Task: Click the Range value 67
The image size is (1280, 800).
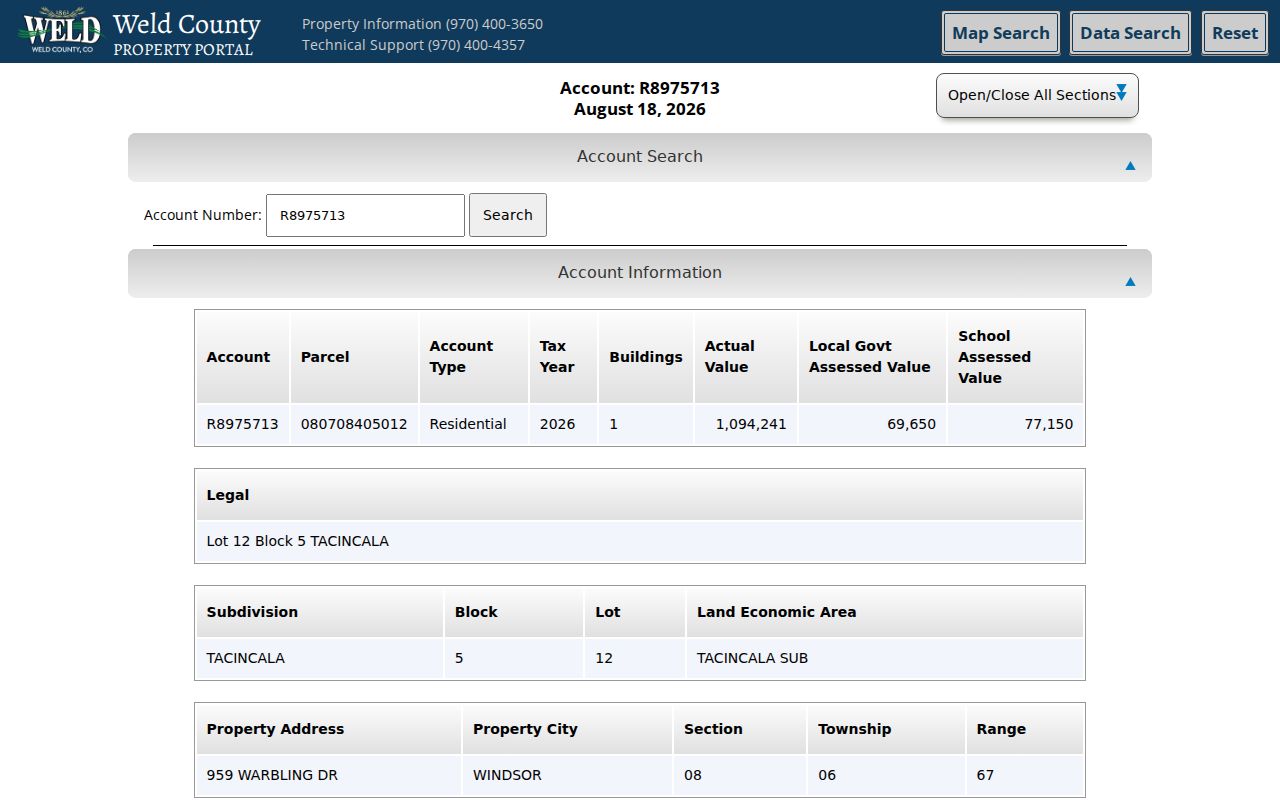Action: (x=985, y=775)
